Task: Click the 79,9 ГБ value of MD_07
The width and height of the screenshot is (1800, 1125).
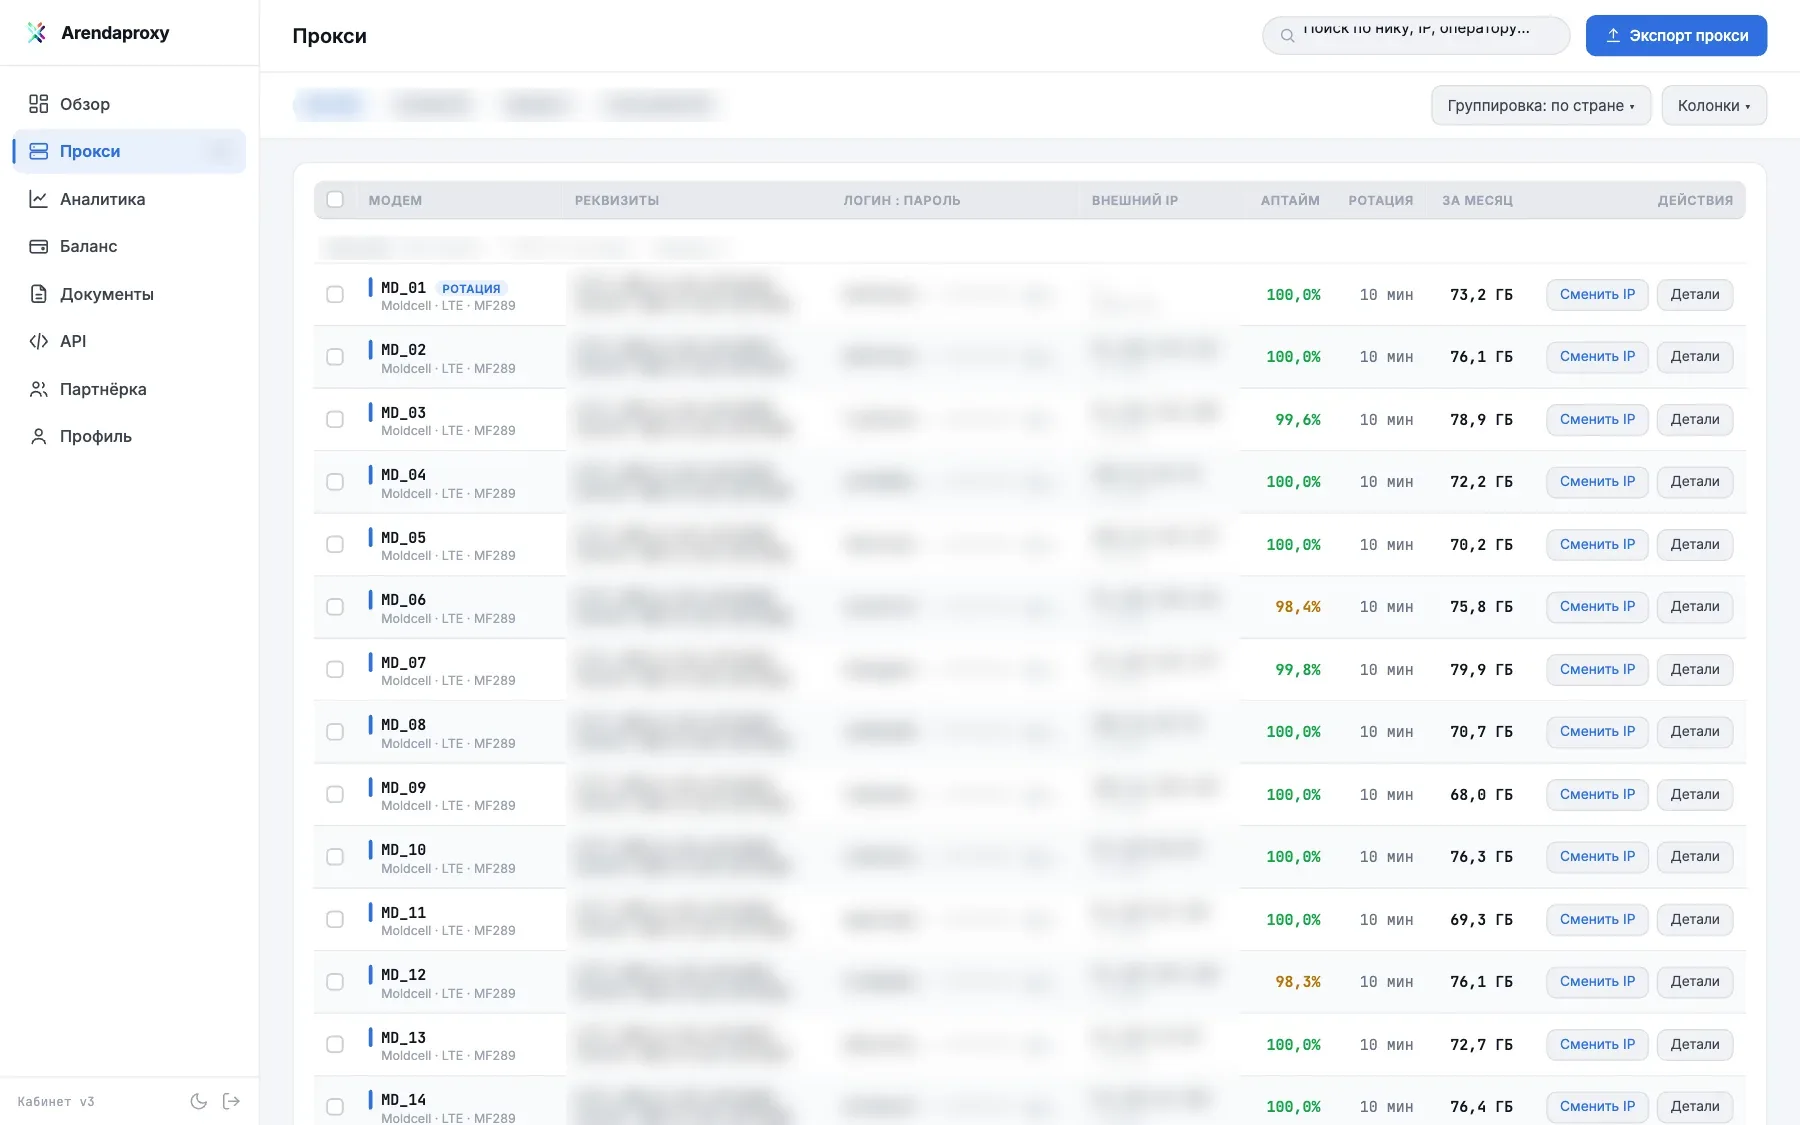Action: tap(1481, 670)
